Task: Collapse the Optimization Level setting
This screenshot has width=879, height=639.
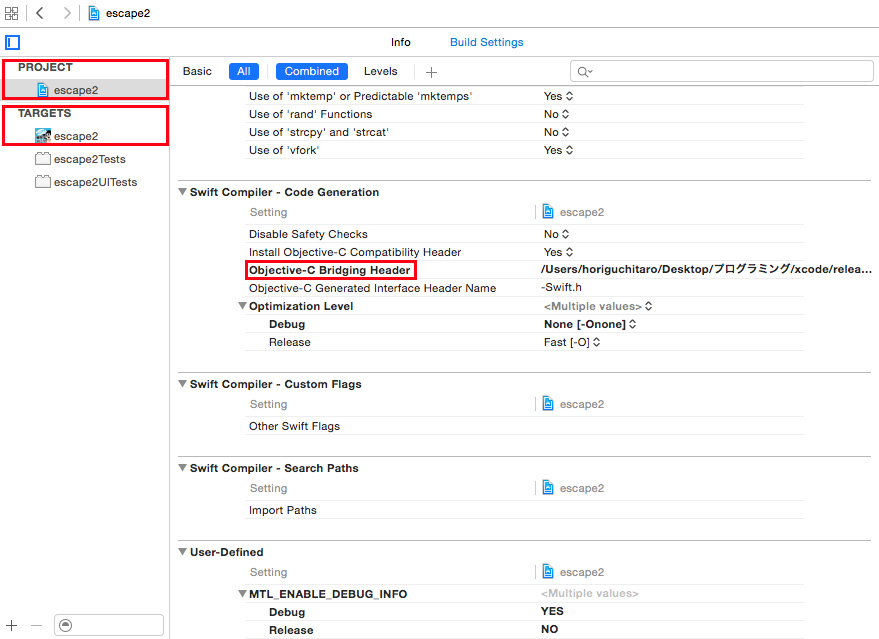Action: (x=242, y=305)
